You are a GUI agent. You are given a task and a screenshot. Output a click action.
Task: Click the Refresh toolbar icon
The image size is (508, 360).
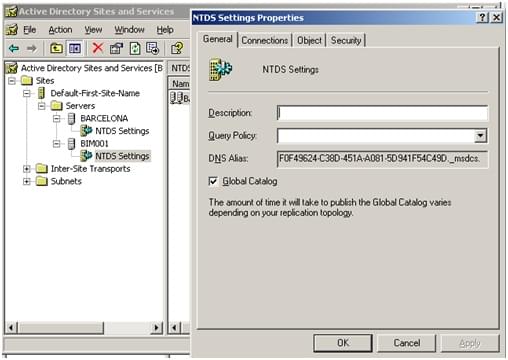[135, 48]
